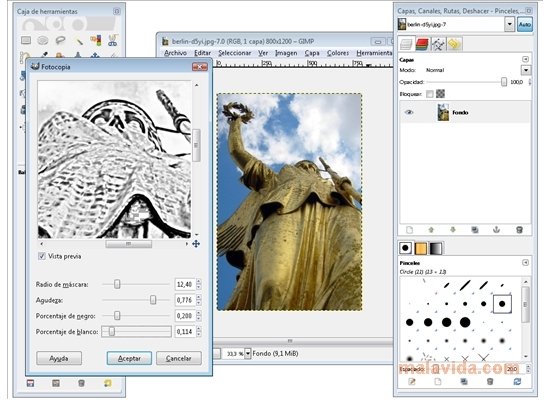Click the Ayuda button
This screenshot has height=400, width=550.
pos(59,358)
